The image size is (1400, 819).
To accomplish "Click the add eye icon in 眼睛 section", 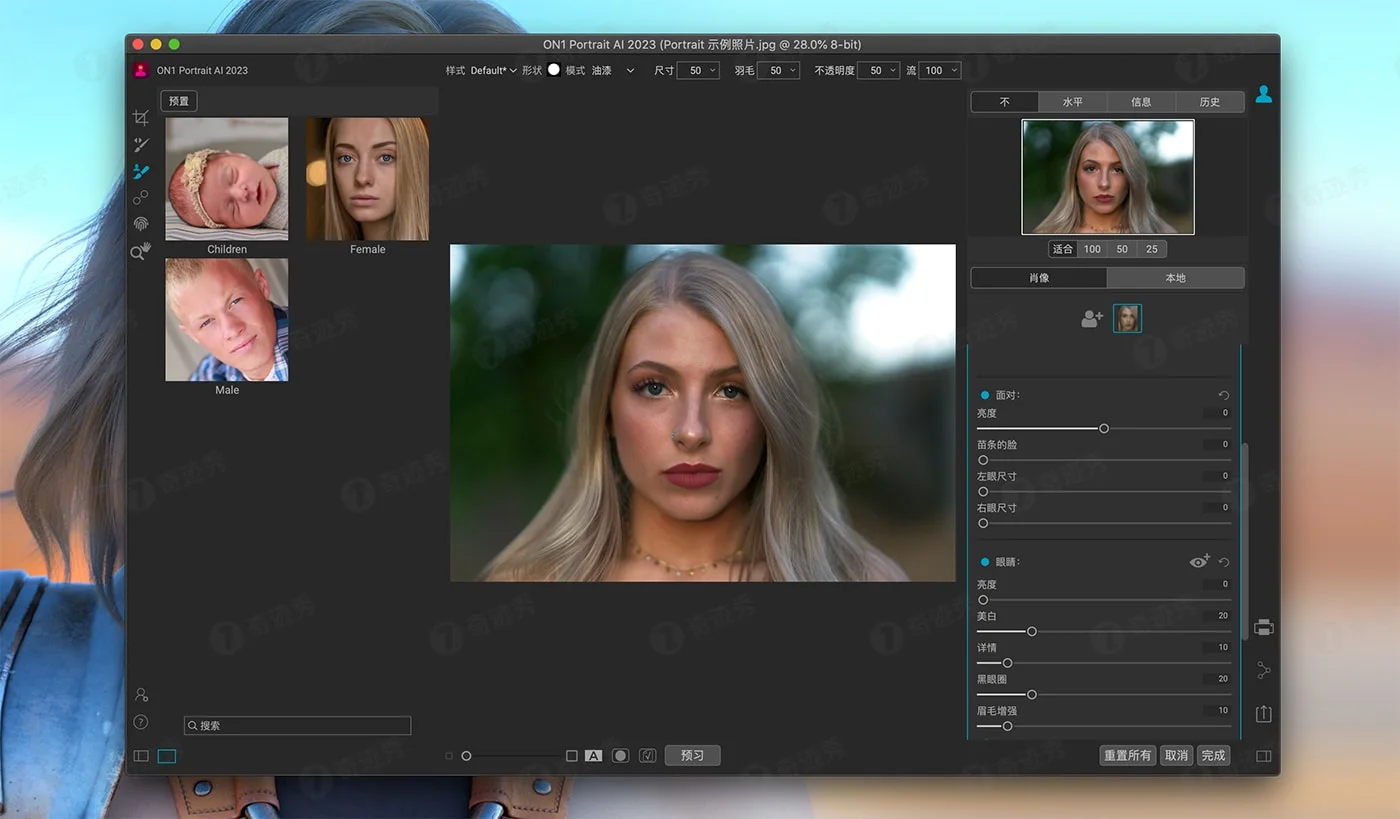I will (1199, 562).
